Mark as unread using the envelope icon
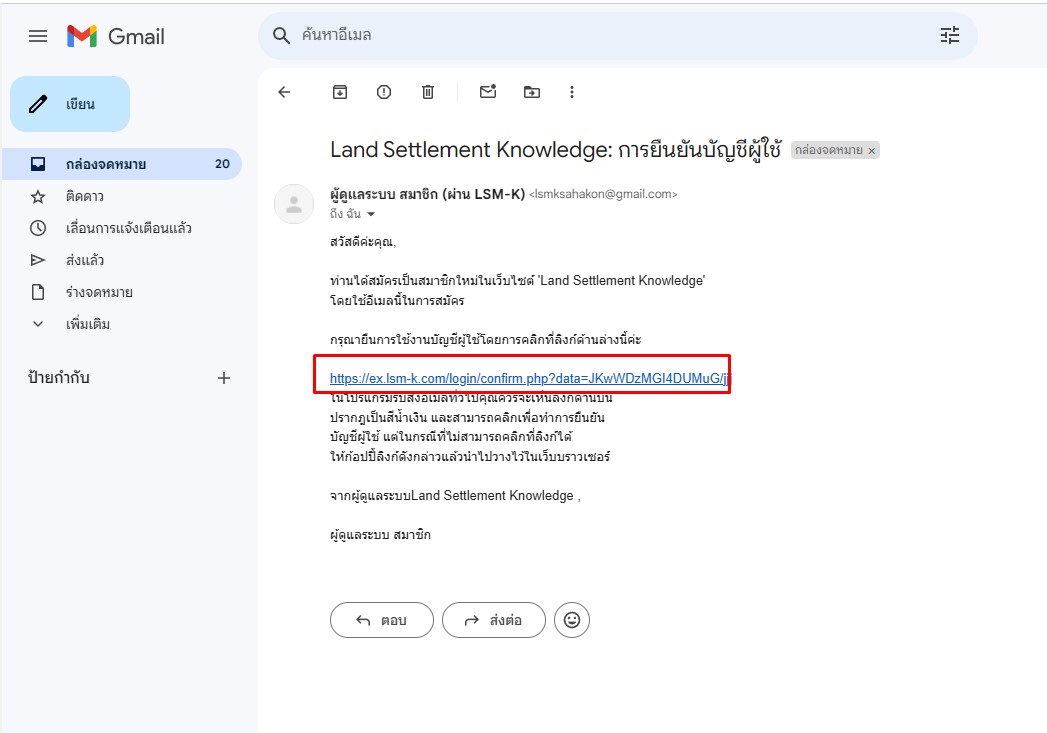This screenshot has height=733, width=1047. [488, 92]
